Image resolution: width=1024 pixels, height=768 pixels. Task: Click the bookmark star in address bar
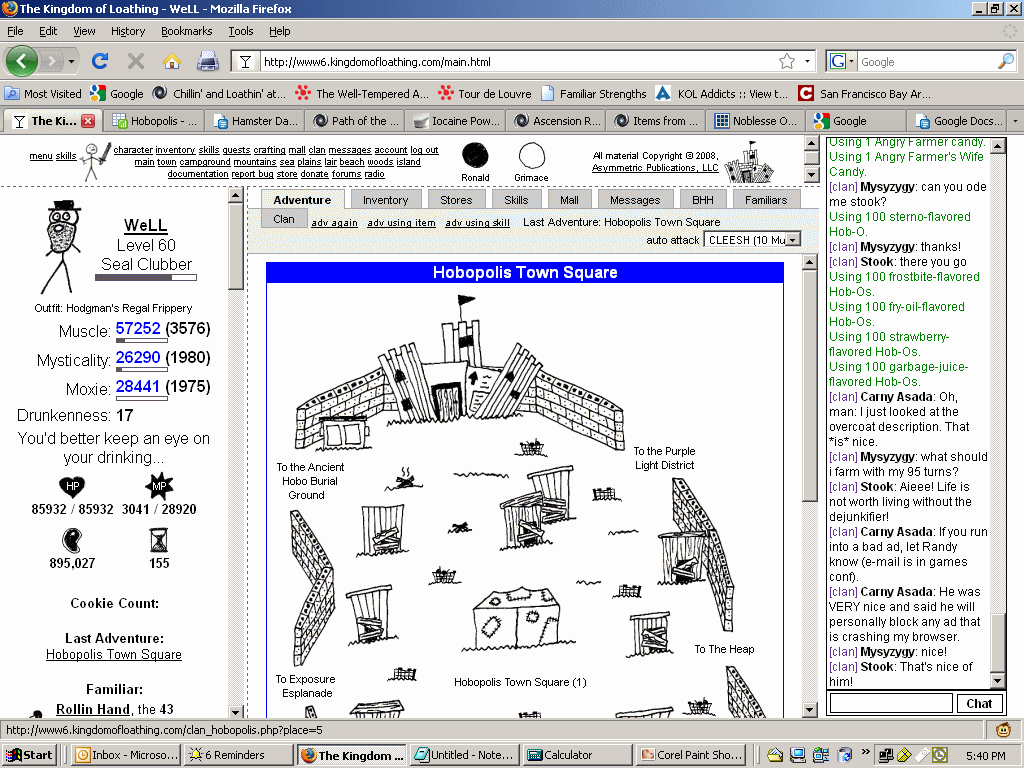coord(787,62)
